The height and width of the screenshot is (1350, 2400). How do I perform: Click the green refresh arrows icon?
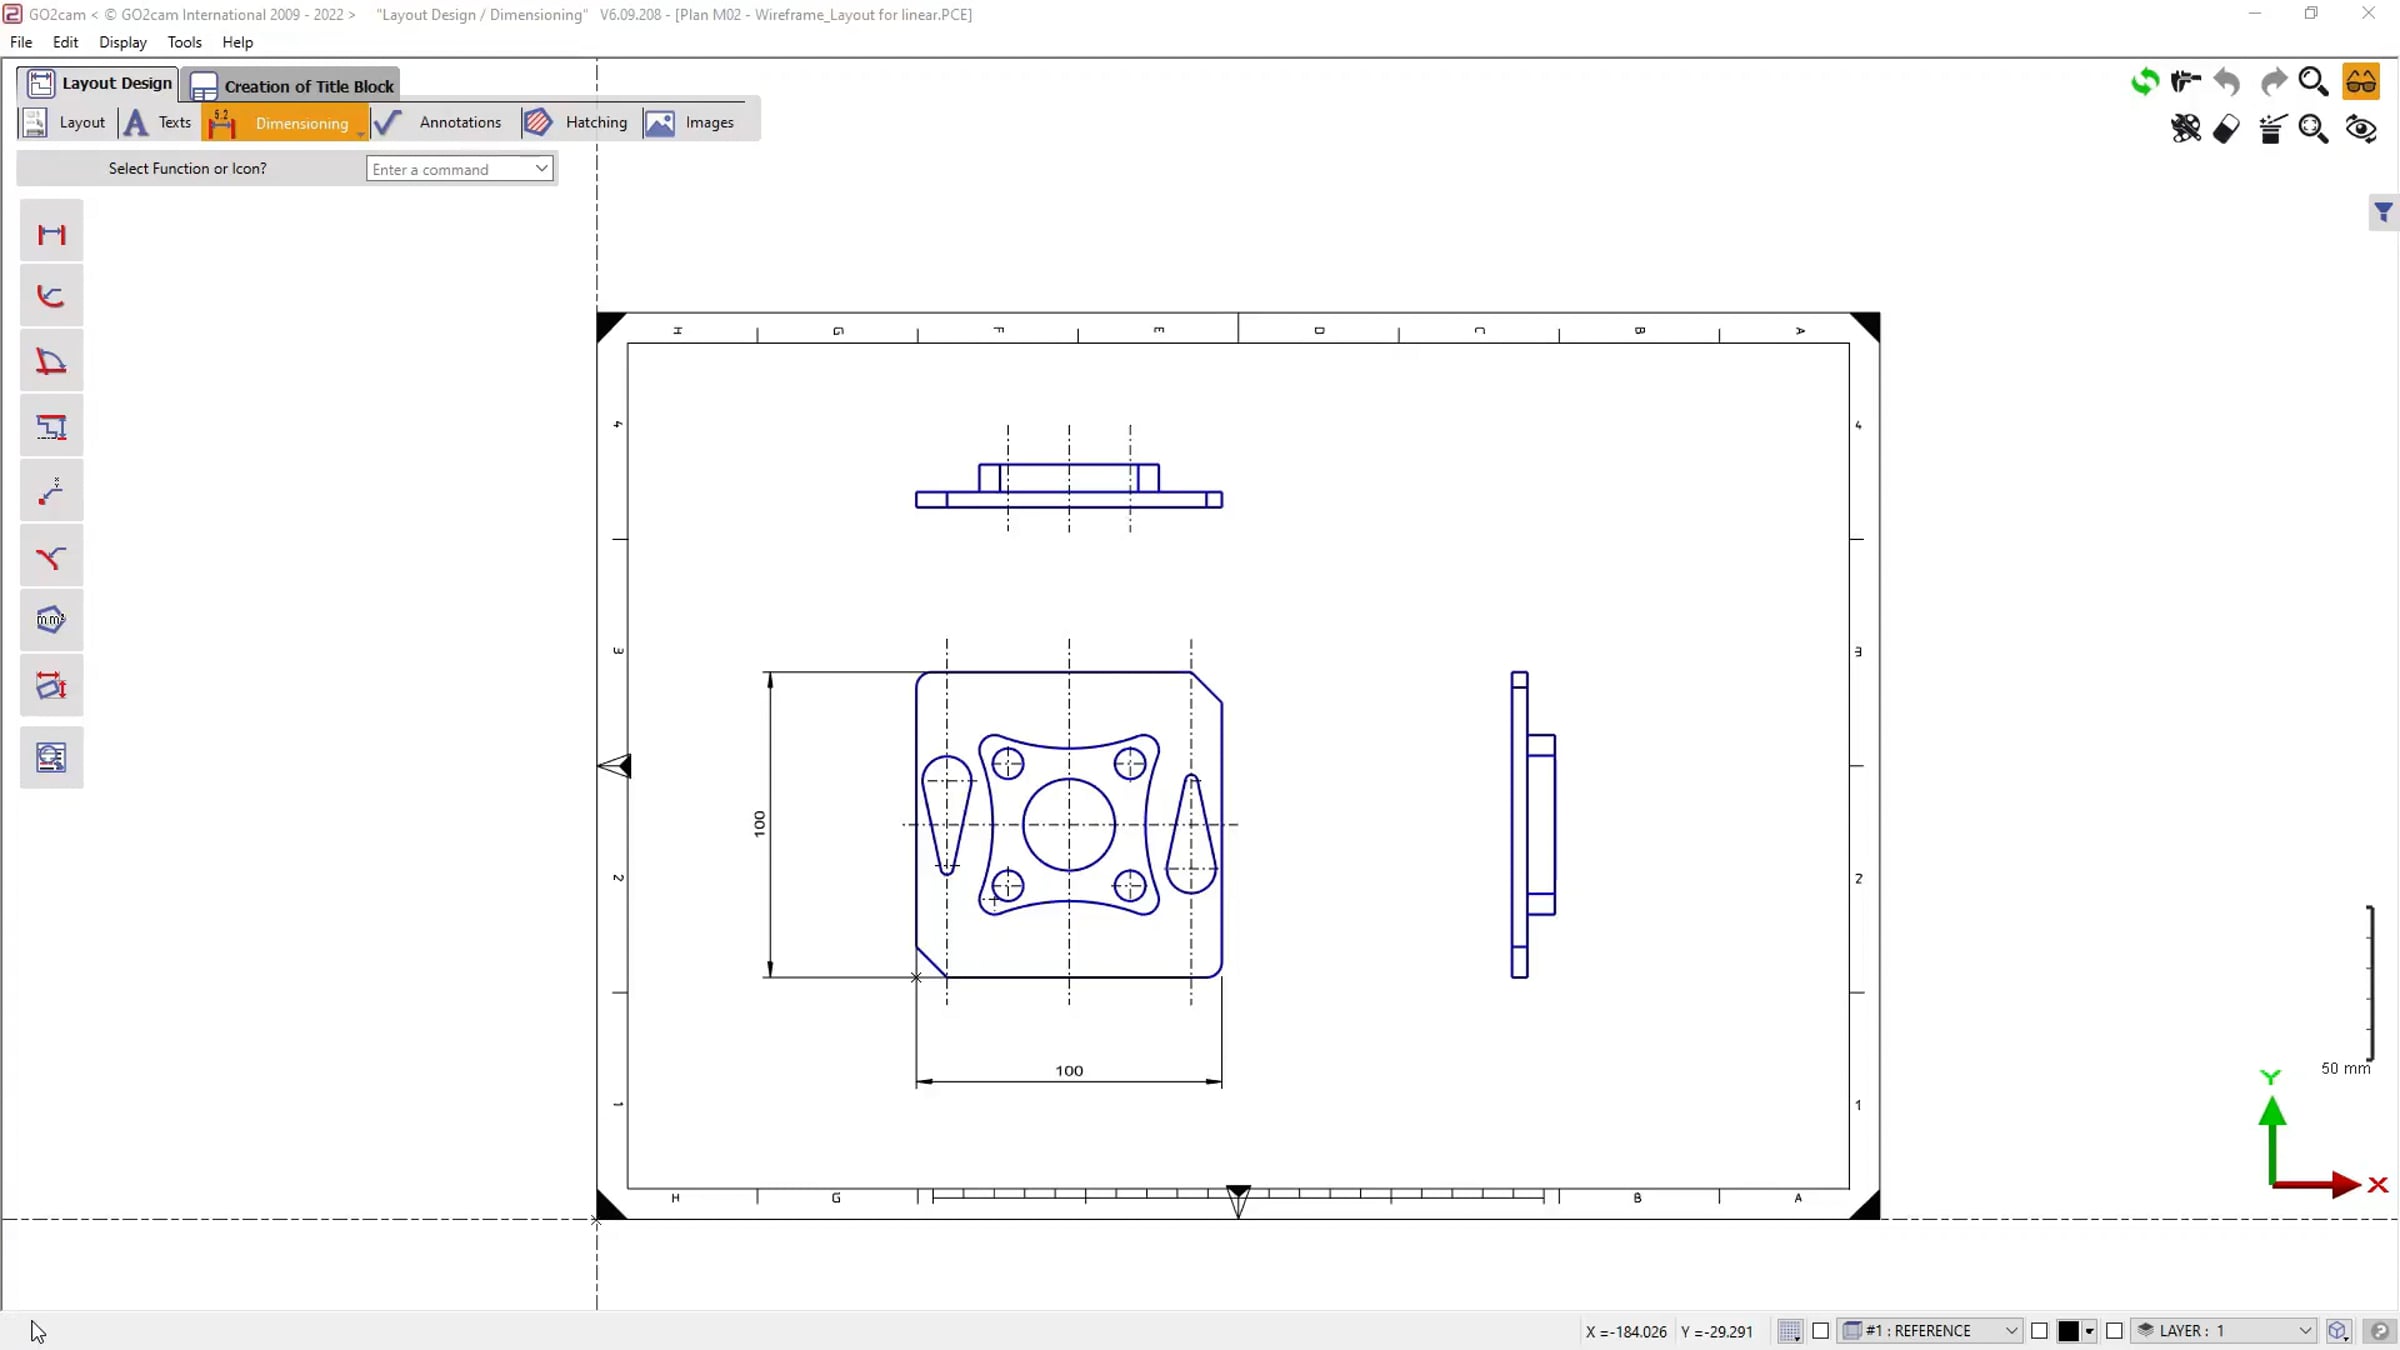(x=2144, y=81)
